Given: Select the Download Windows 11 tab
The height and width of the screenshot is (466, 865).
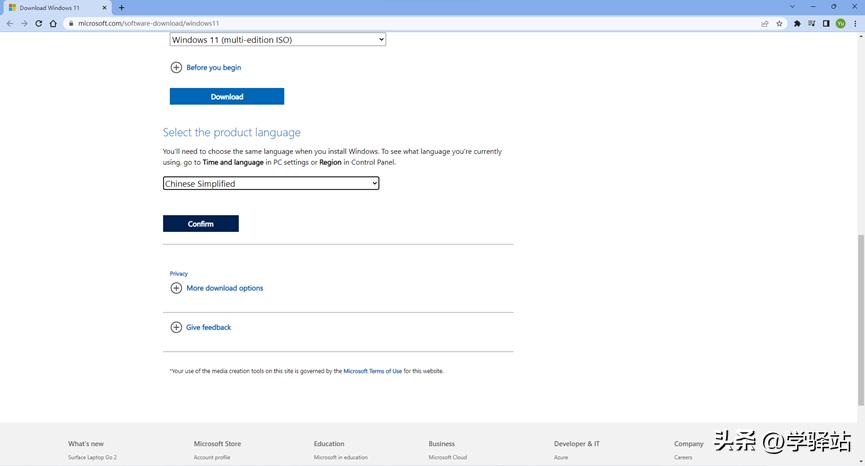Looking at the screenshot, I should [x=57, y=8].
